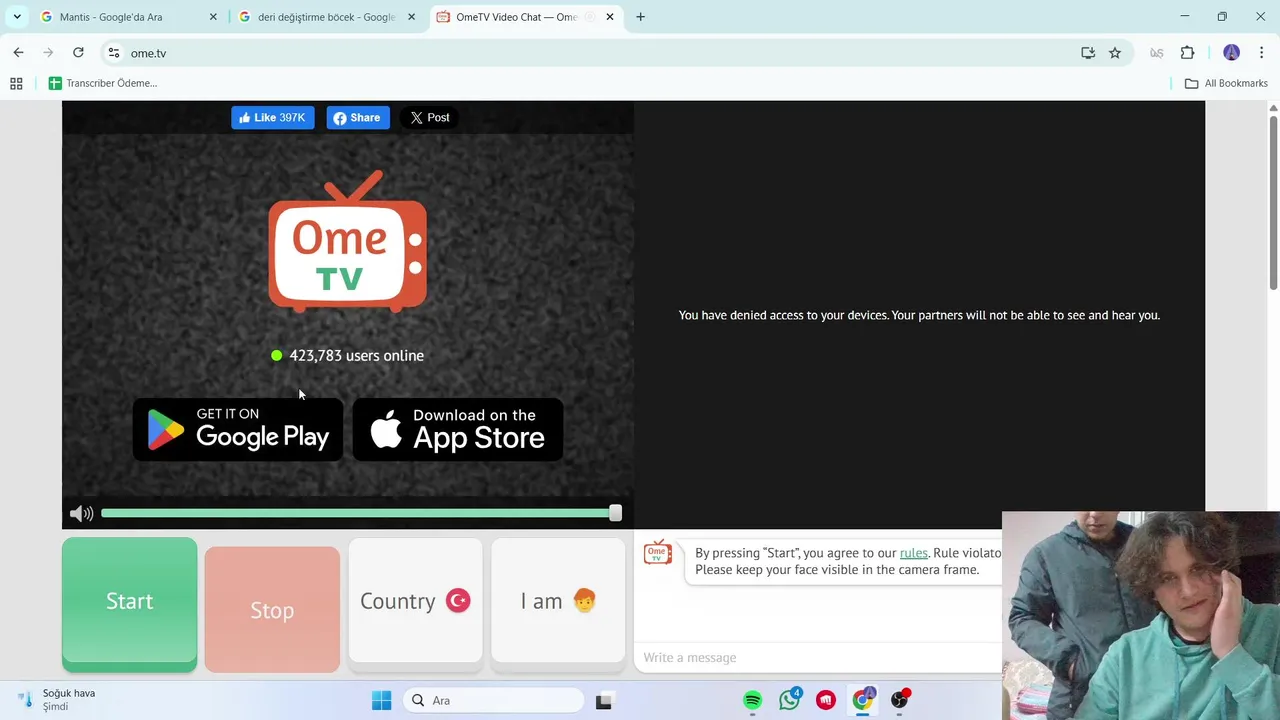Open the Soğuk hava weather widget
This screenshot has width=1280, height=720.
tap(57, 700)
